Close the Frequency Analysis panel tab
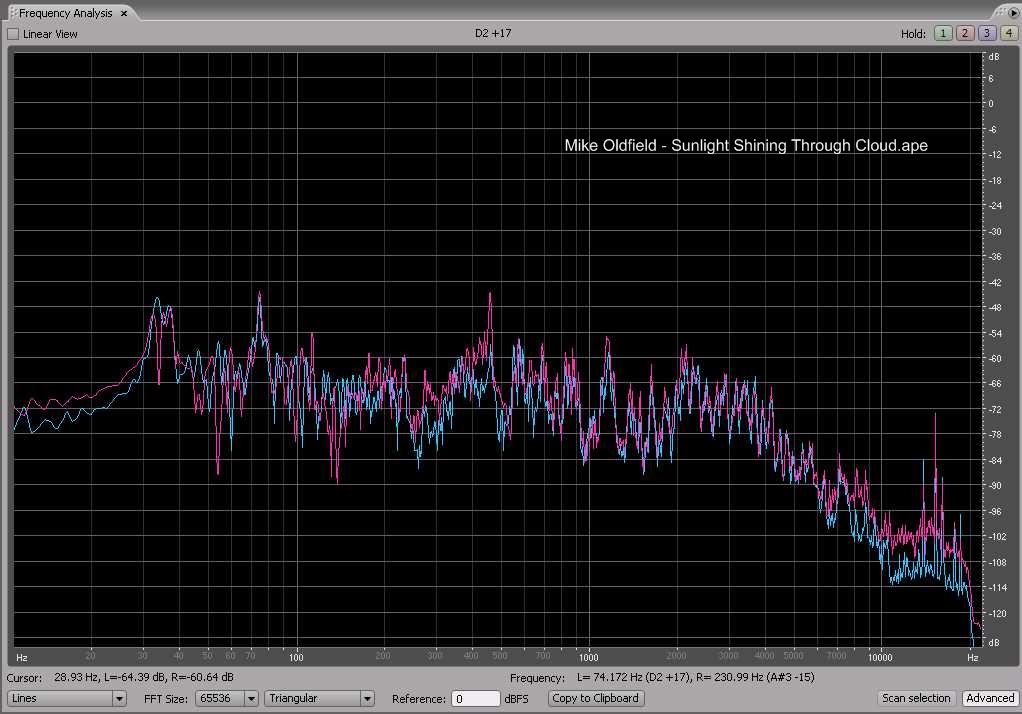This screenshot has height=714, width=1022. coord(124,13)
